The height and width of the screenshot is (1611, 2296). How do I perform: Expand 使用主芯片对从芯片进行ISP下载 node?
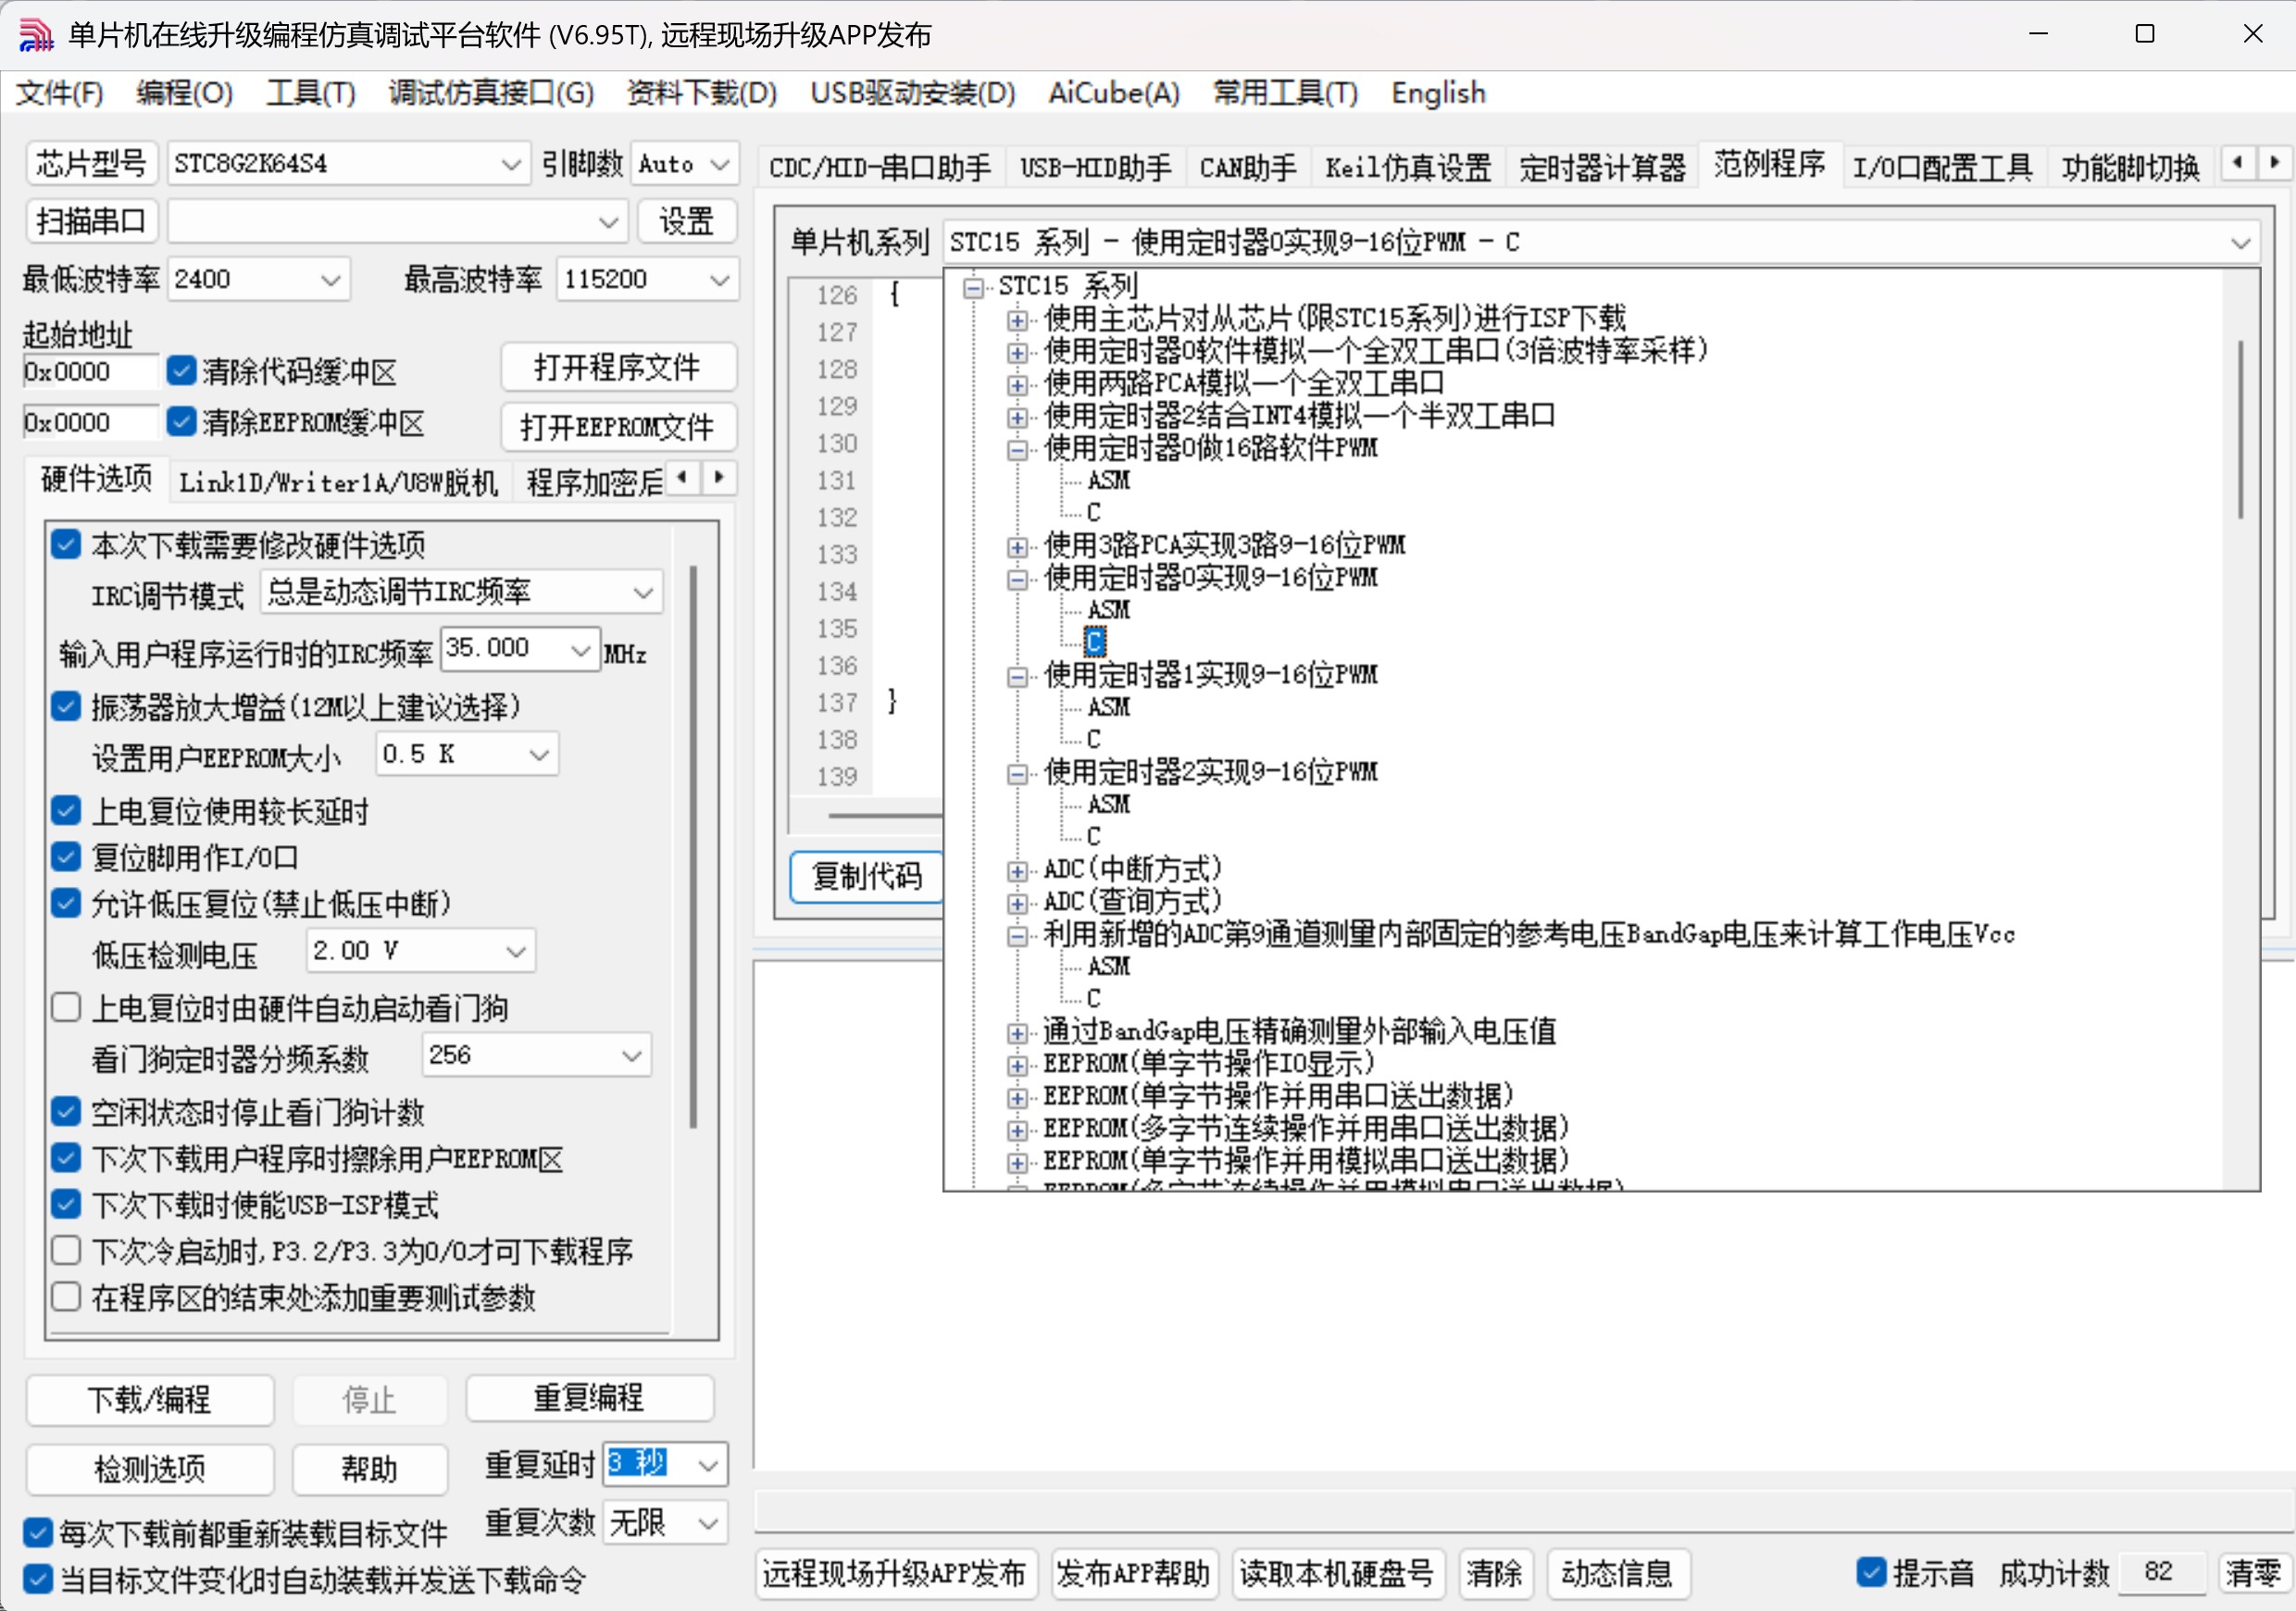pos(1018,320)
